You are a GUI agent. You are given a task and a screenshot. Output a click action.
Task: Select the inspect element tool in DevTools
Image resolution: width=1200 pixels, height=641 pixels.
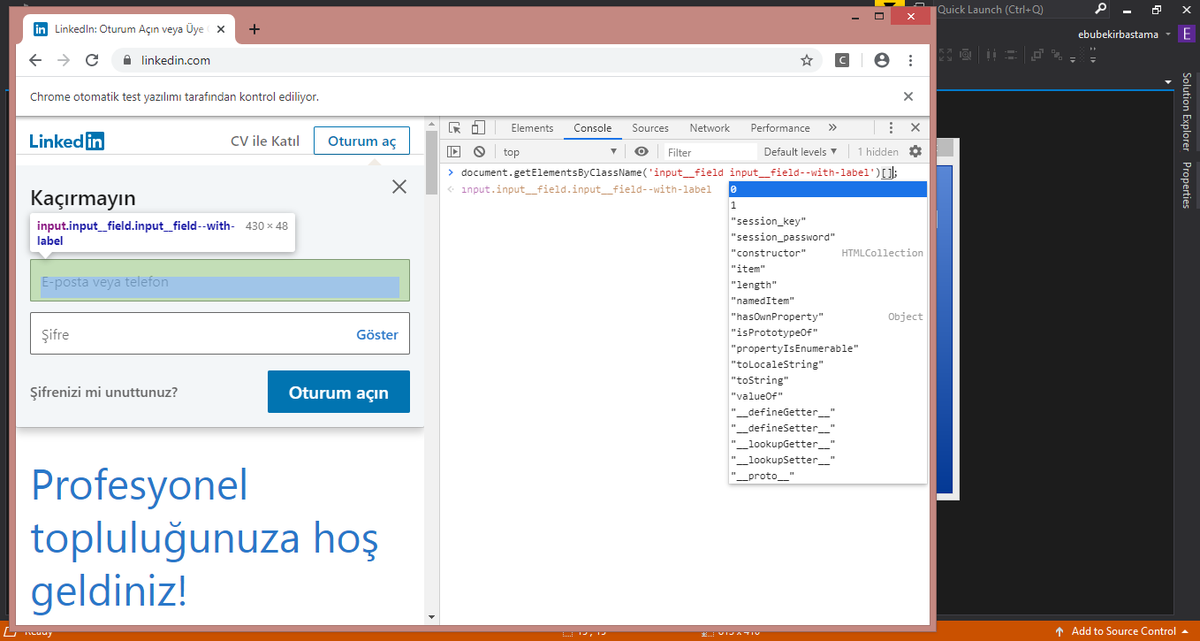[x=453, y=127]
